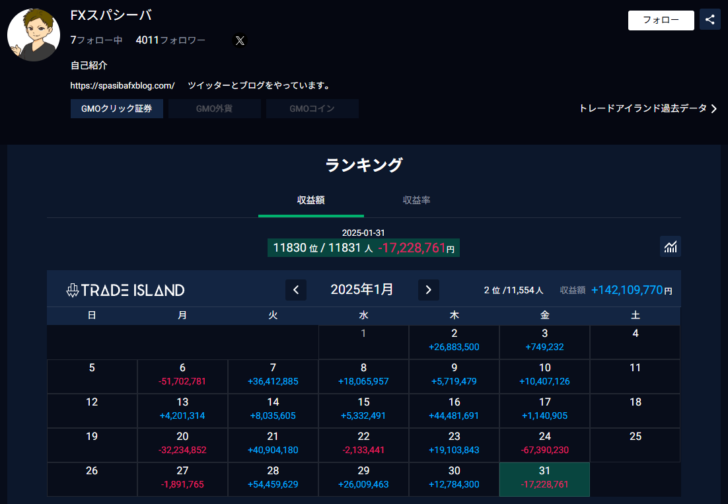Click the Trade Island logo

(125, 290)
